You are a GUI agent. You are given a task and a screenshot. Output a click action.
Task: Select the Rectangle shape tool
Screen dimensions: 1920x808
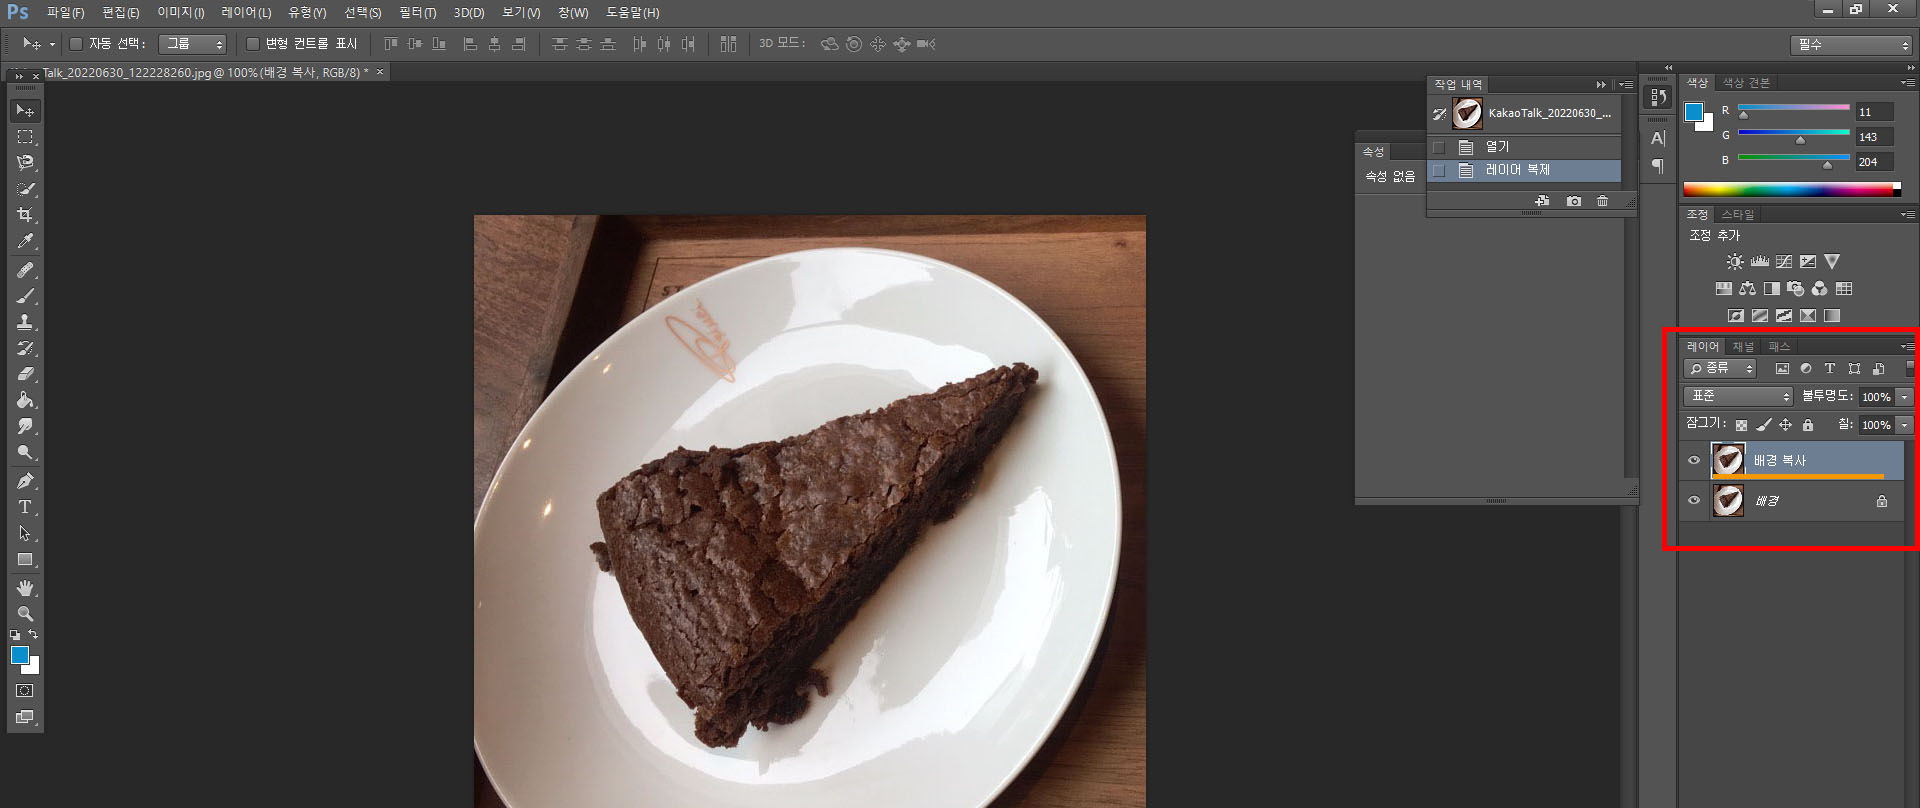[25, 560]
